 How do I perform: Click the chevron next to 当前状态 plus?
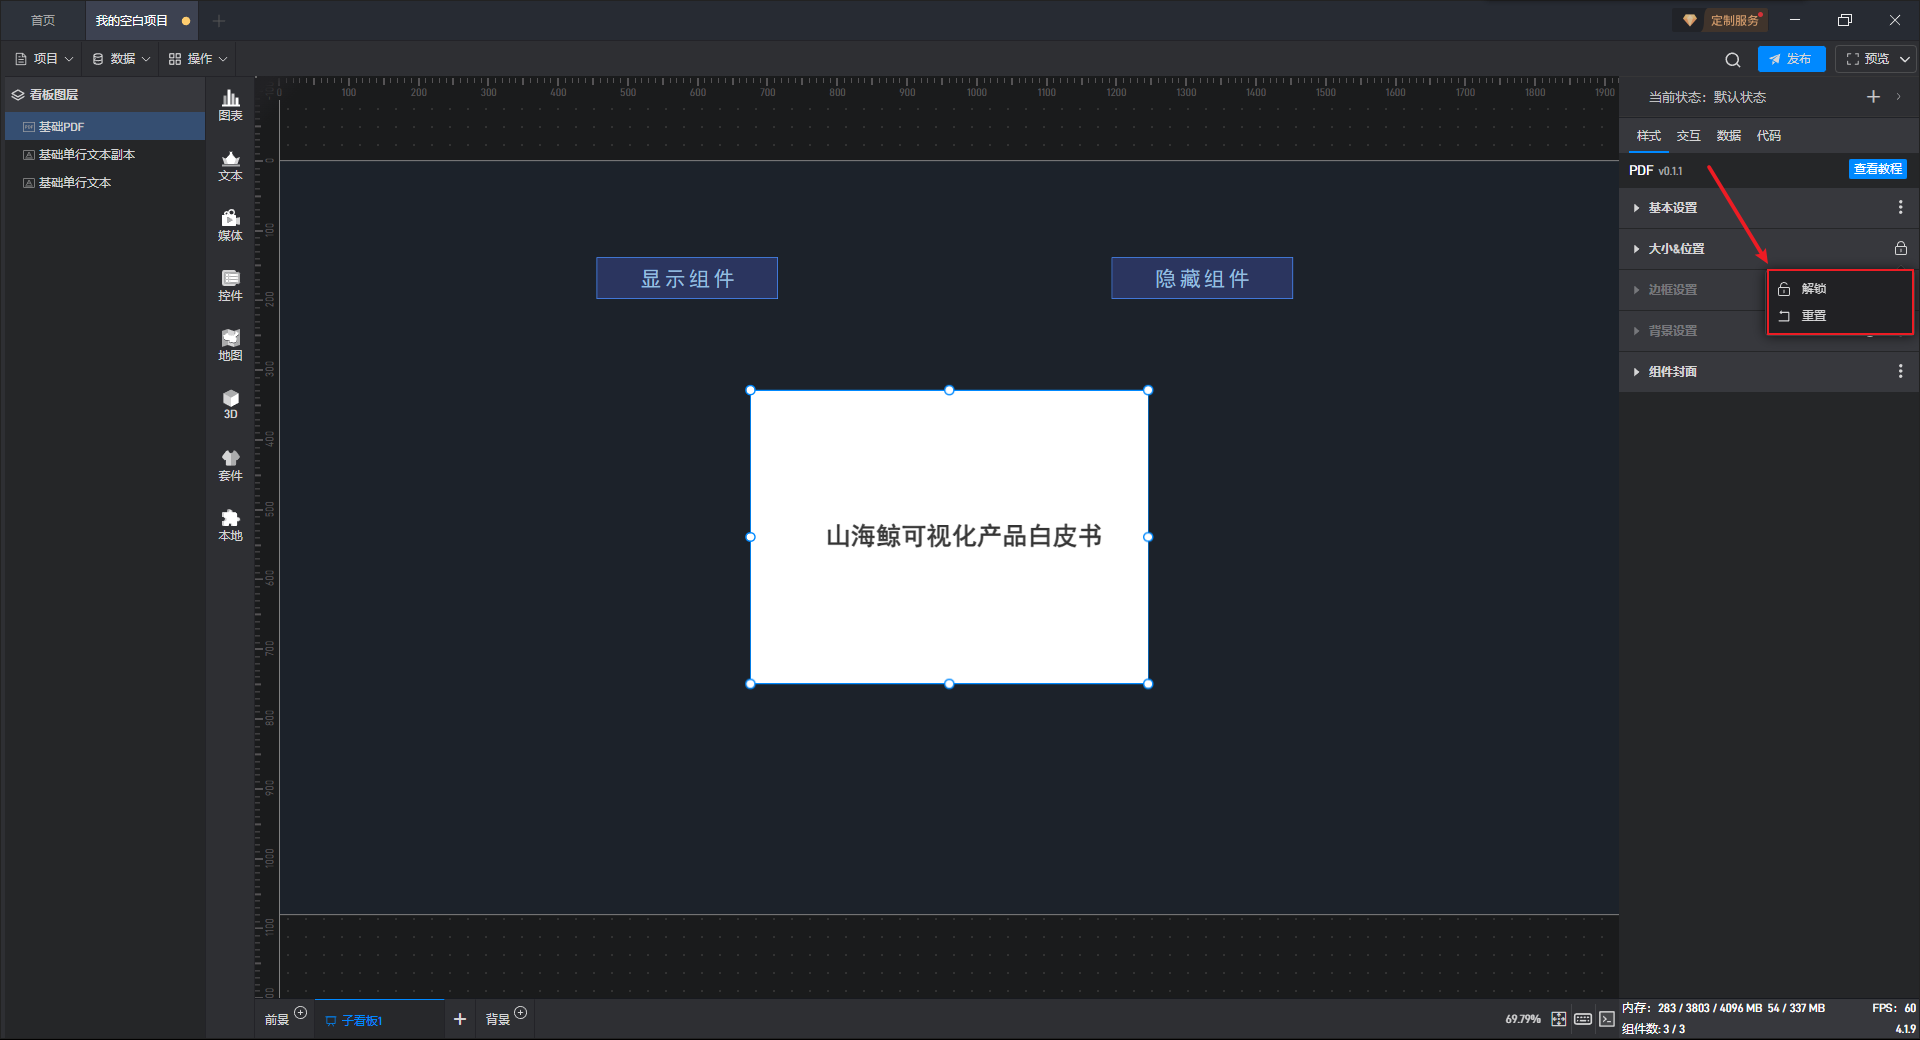point(1898,97)
